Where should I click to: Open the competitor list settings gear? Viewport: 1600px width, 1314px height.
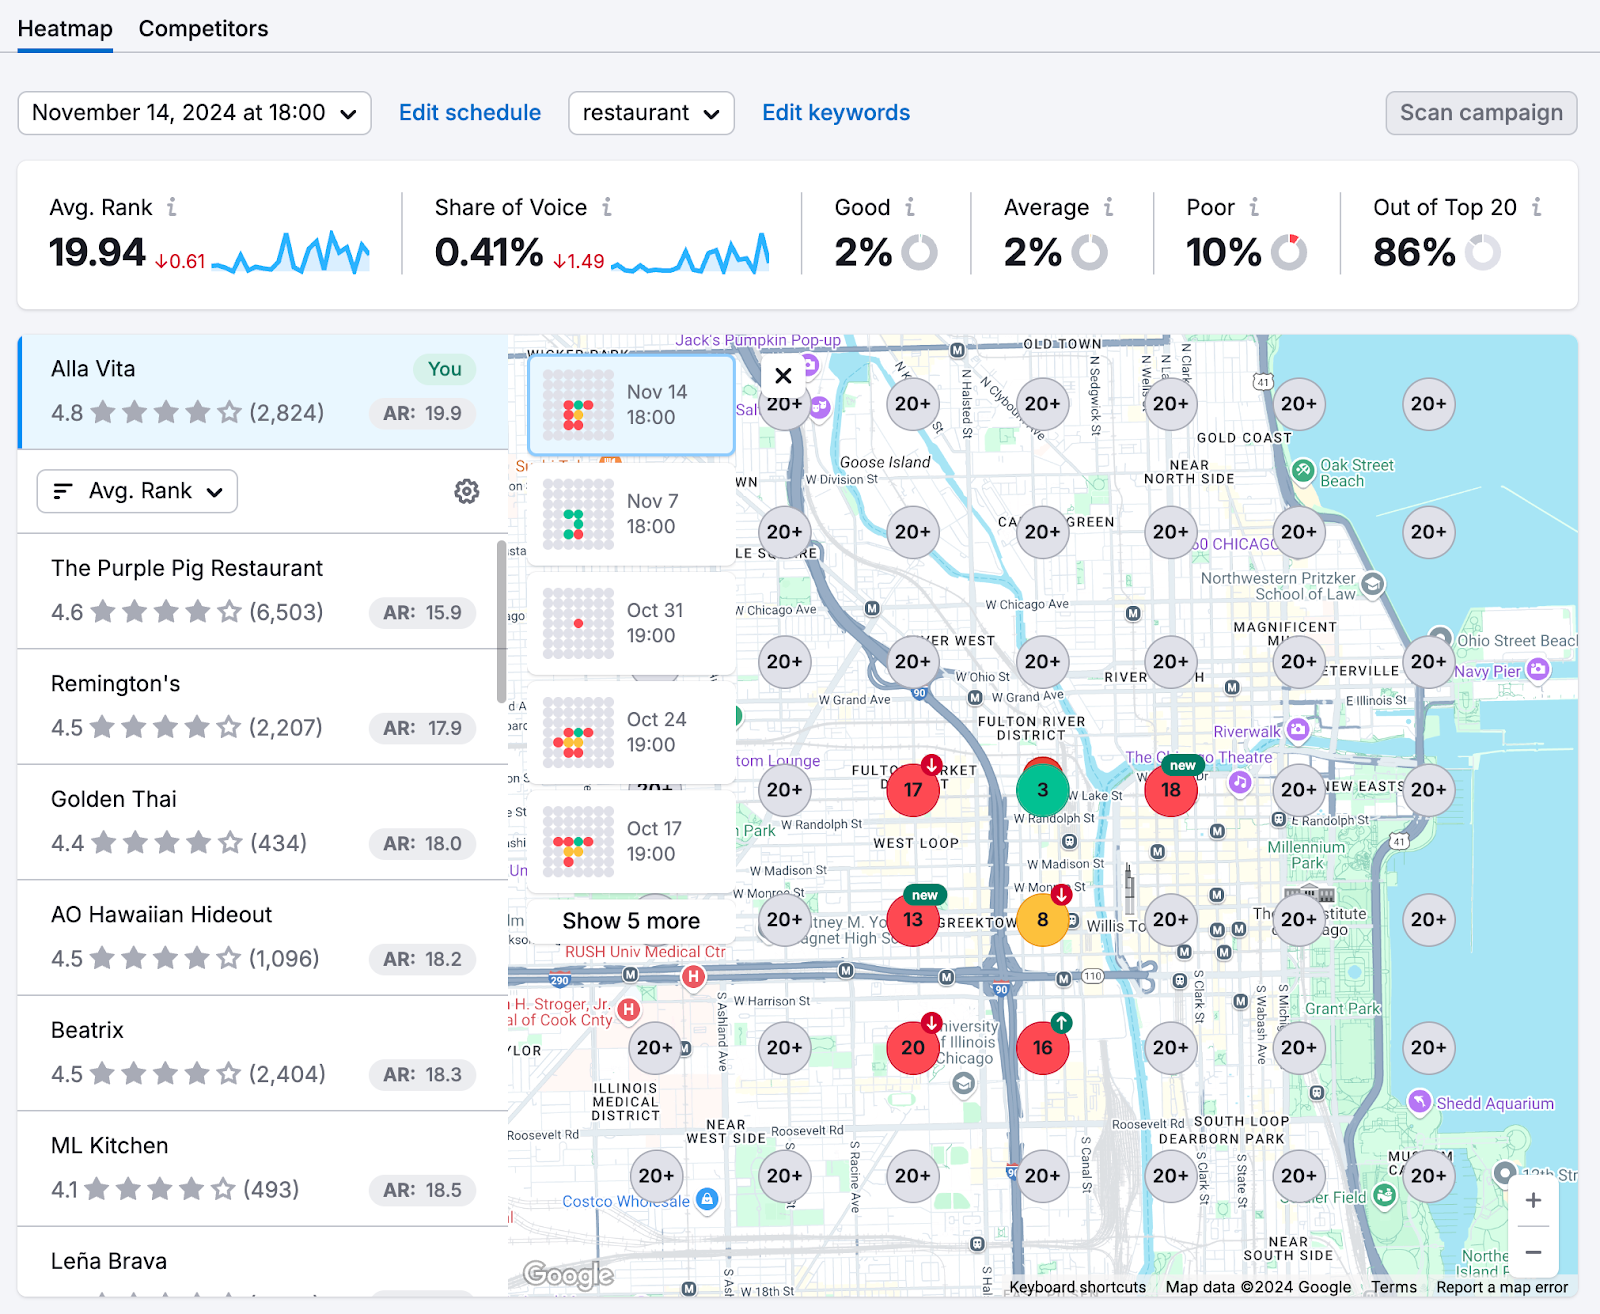pyautogui.click(x=466, y=491)
